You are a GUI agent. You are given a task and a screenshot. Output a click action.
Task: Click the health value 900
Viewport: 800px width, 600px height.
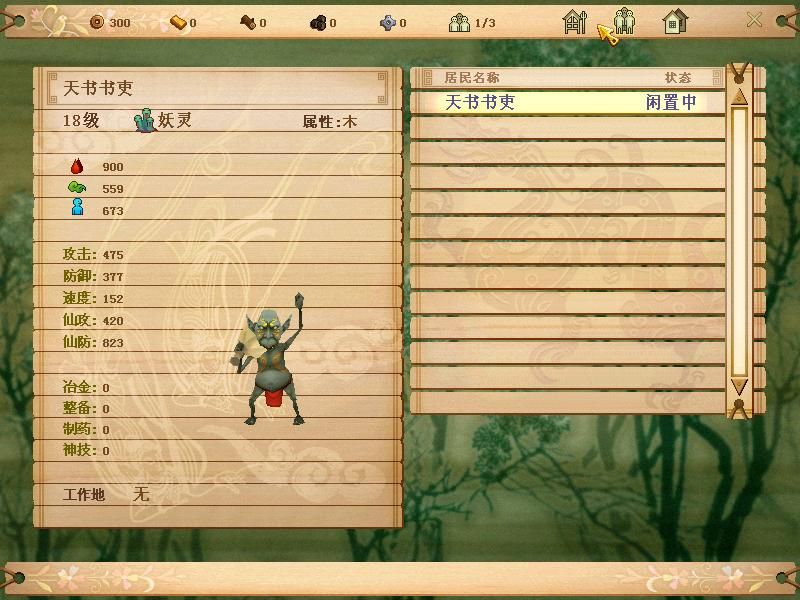[113, 167]
